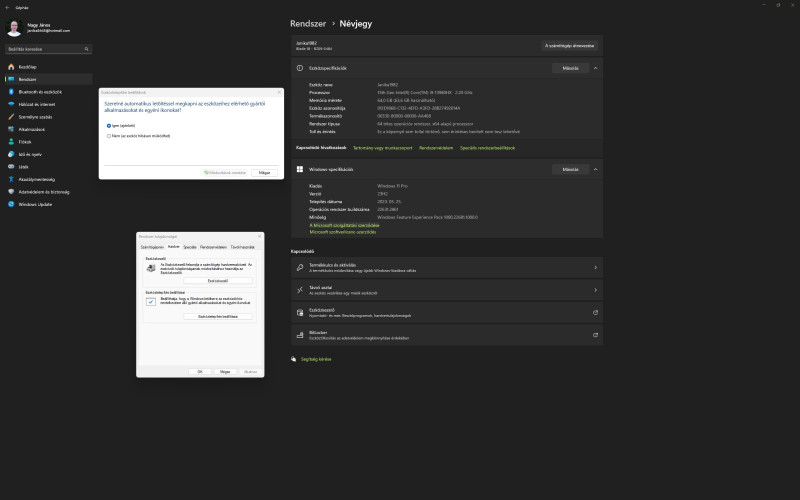Open Alkalmazások via its apps icon
This screenshot has width=800, height=500.
(x=11, y=129)
